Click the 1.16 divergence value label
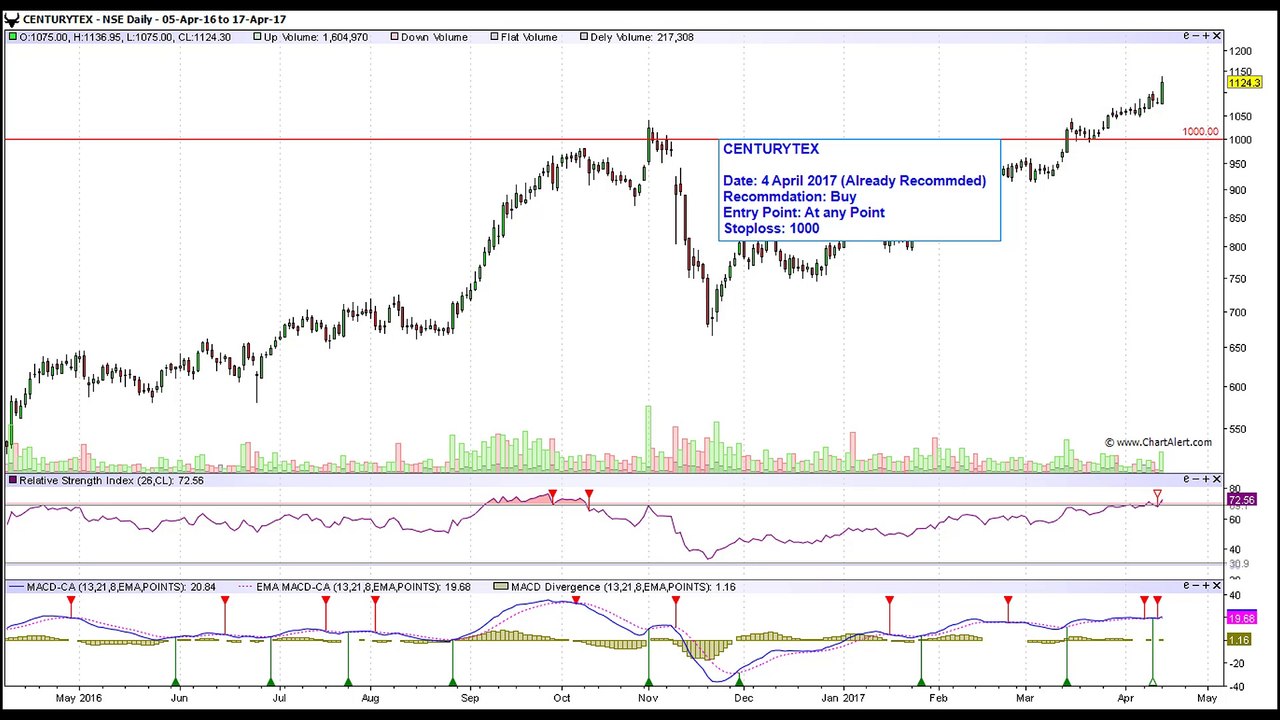 pyautogui.click(x=1239, y=640)
